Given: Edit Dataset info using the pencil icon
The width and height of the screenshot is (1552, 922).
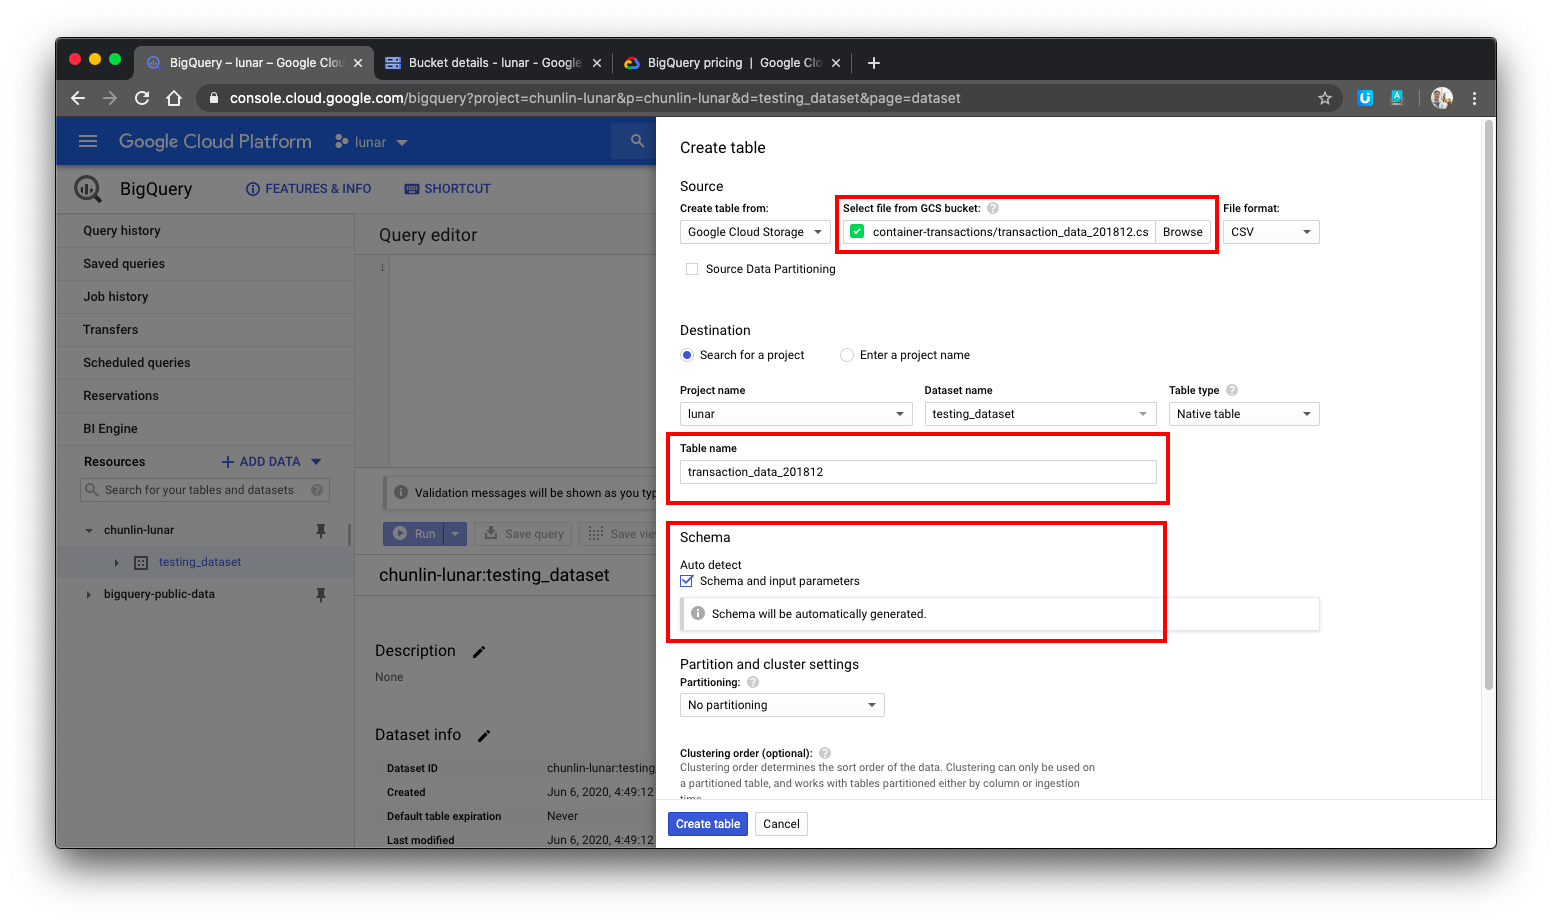Looking at the screenshot, I should coord(483,735).
